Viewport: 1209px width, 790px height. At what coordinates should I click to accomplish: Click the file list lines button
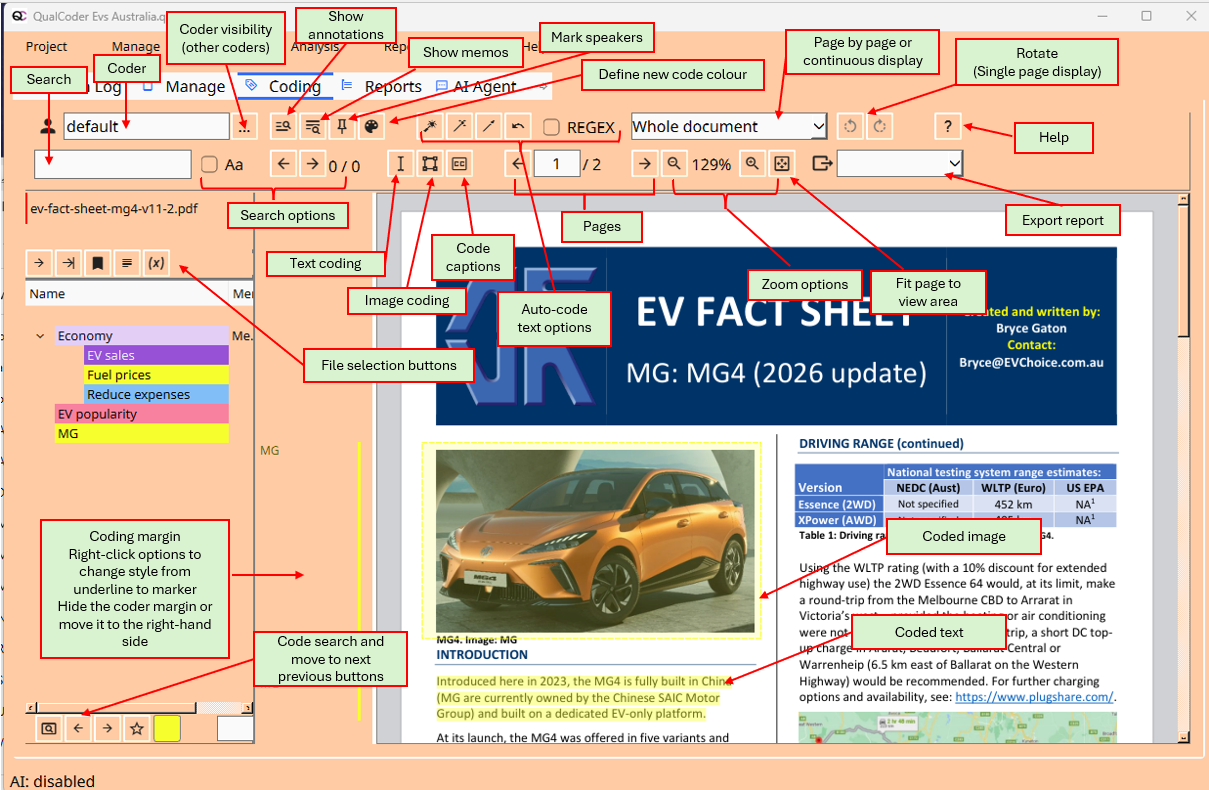126,263
